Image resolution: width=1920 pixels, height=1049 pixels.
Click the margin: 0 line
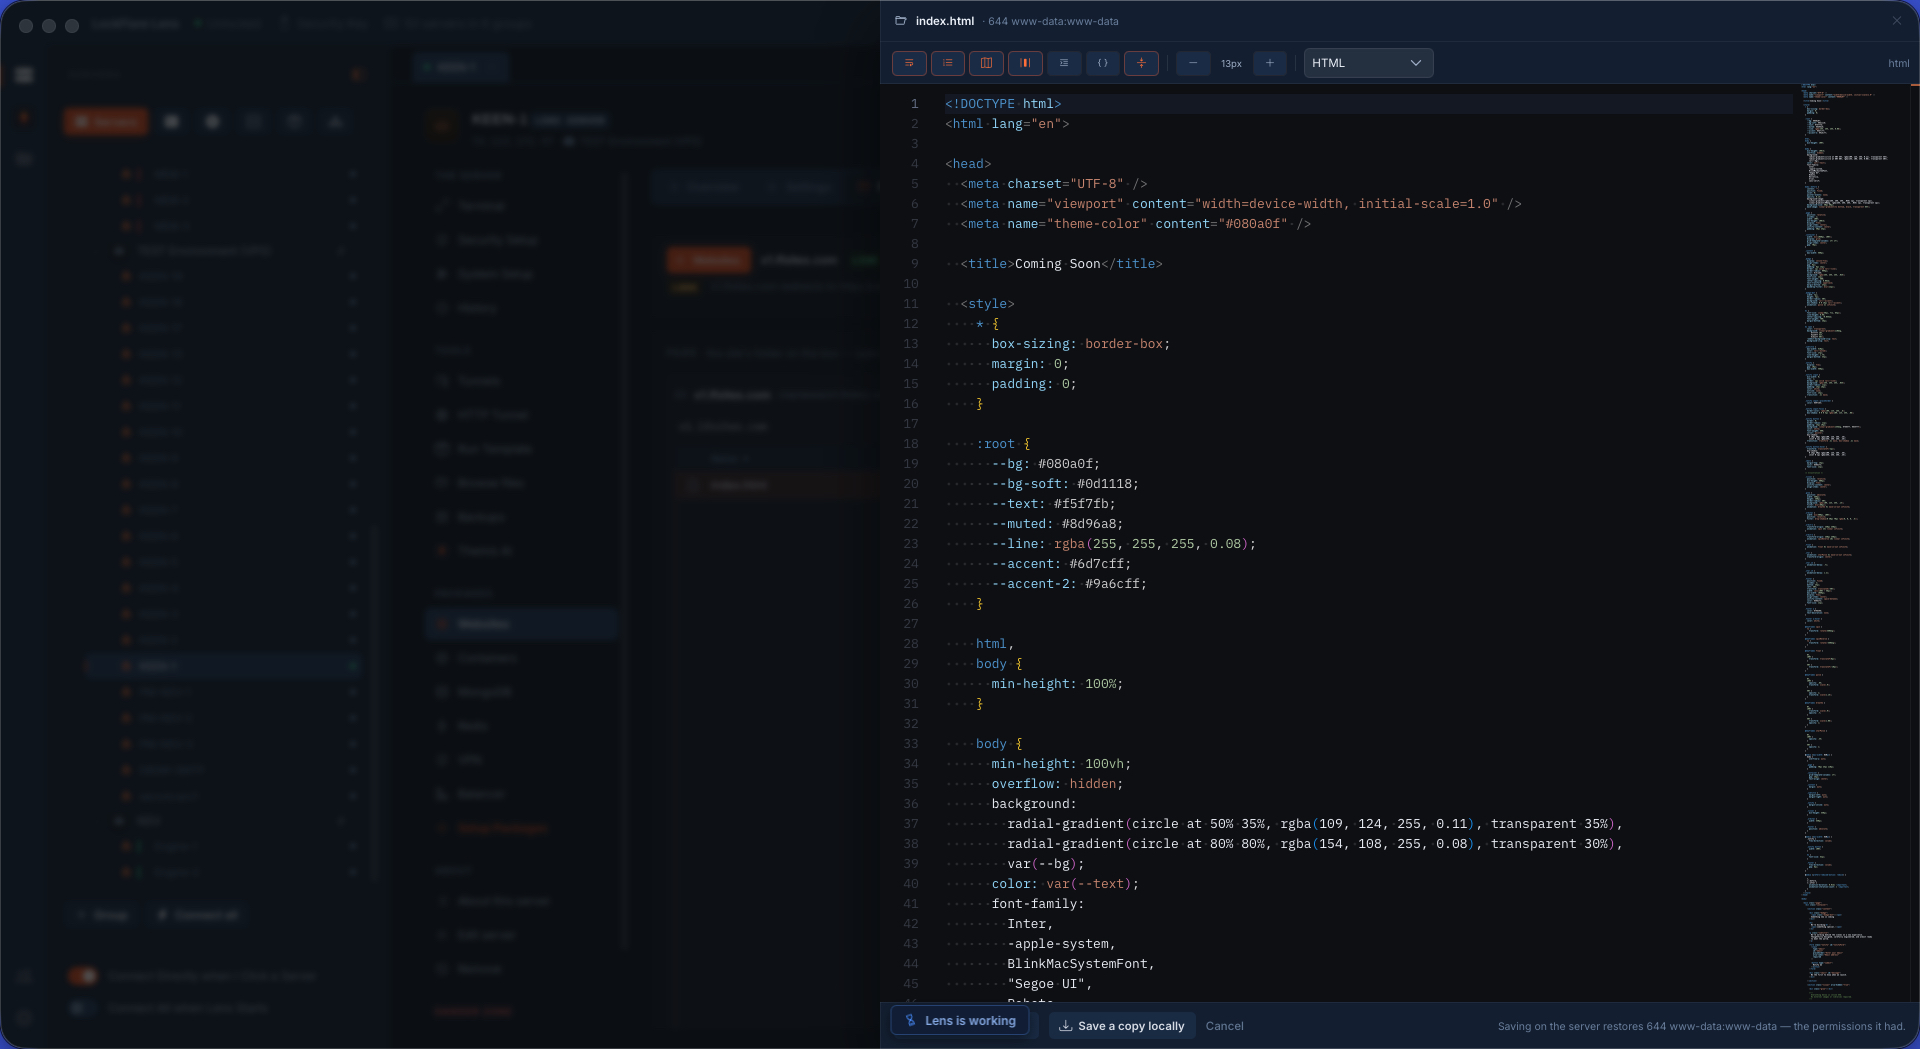1030,364
